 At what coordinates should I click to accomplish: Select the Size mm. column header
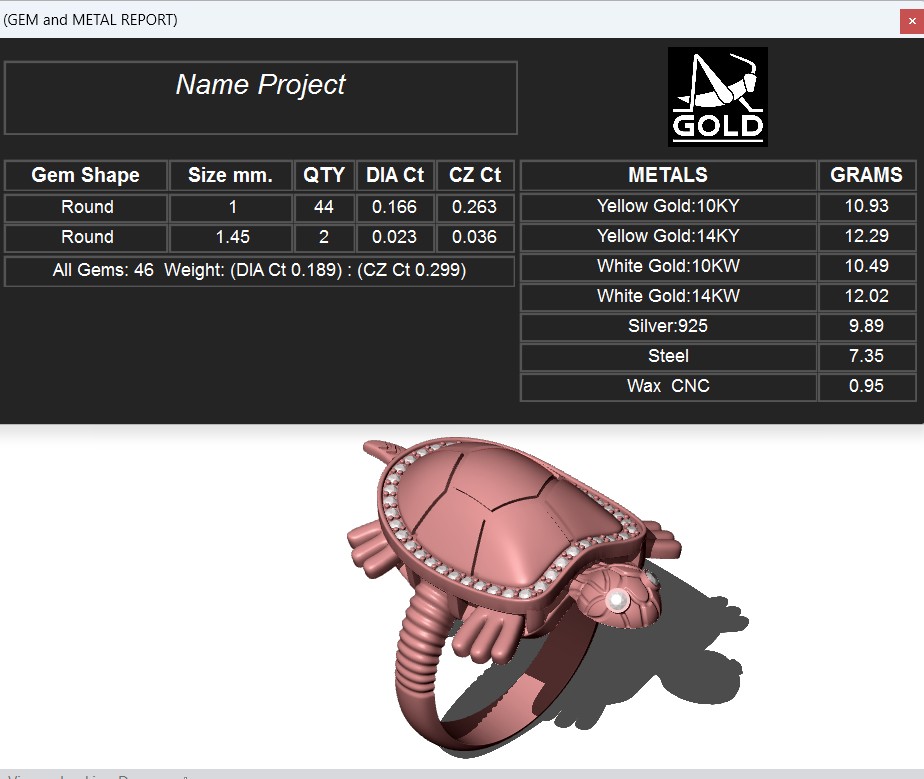click(x=230, y=175)
